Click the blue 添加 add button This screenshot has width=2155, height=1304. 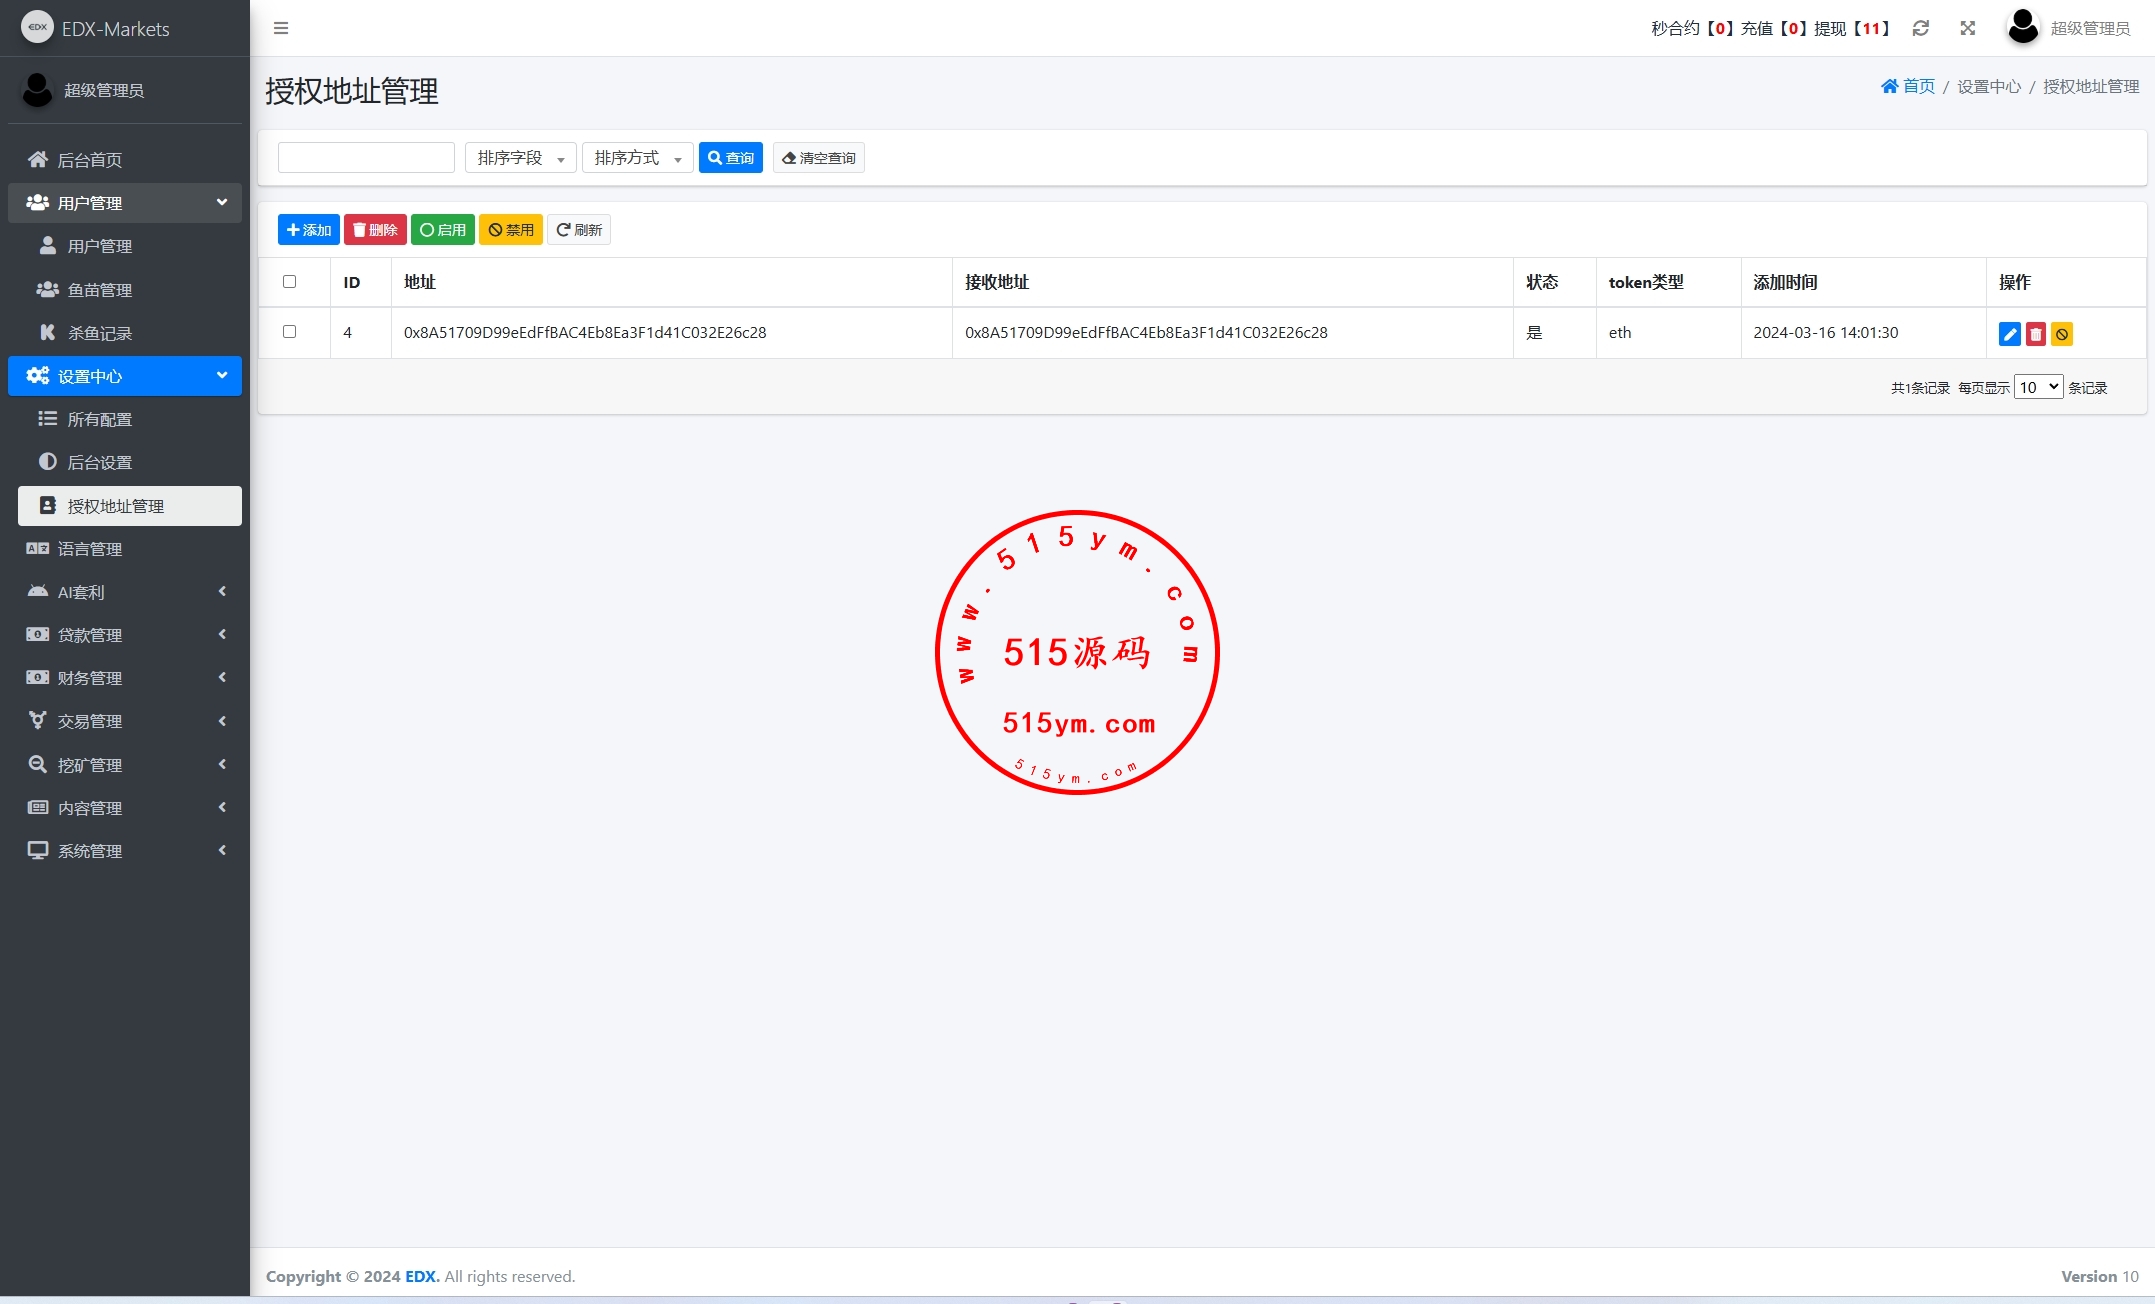(308, 230)
